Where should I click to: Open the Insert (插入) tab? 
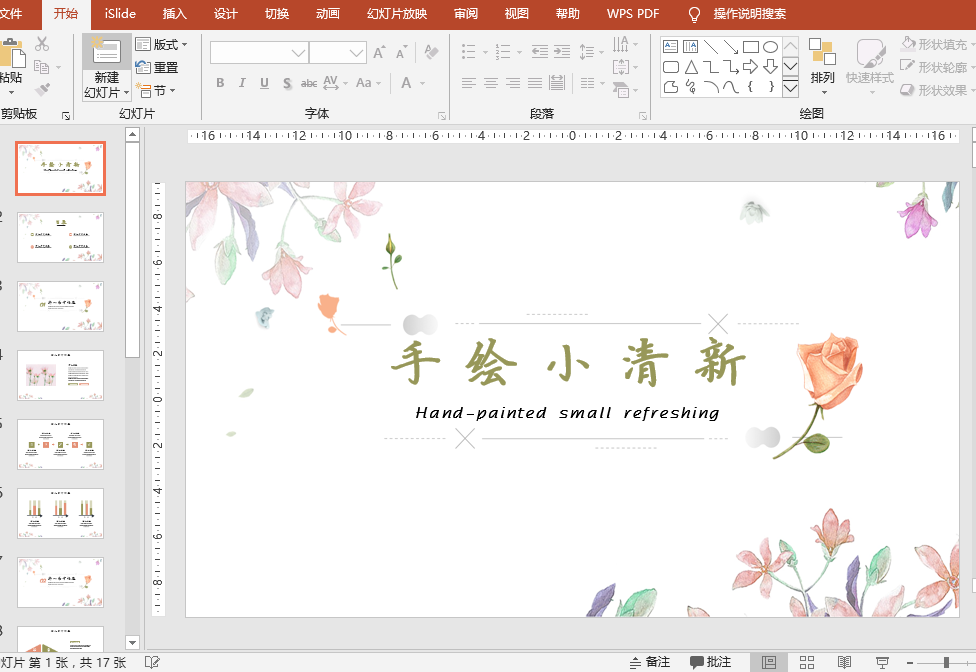pyautogui.click(x=174, y=14)
